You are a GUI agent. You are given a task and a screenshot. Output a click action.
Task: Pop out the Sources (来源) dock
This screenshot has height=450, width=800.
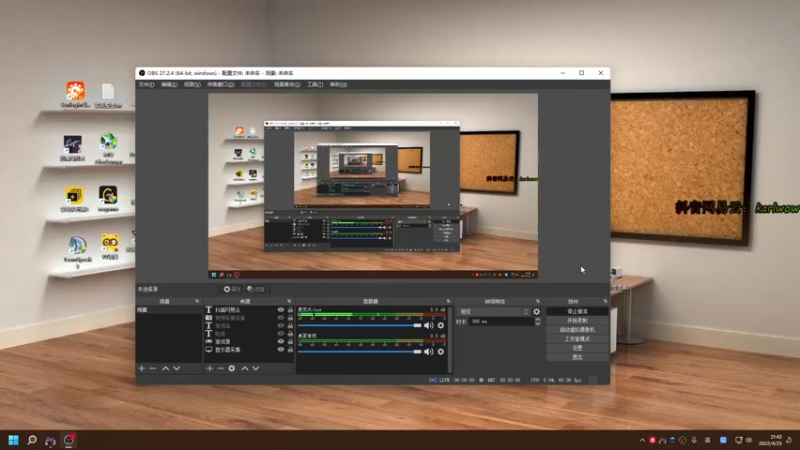pos(289,302)
